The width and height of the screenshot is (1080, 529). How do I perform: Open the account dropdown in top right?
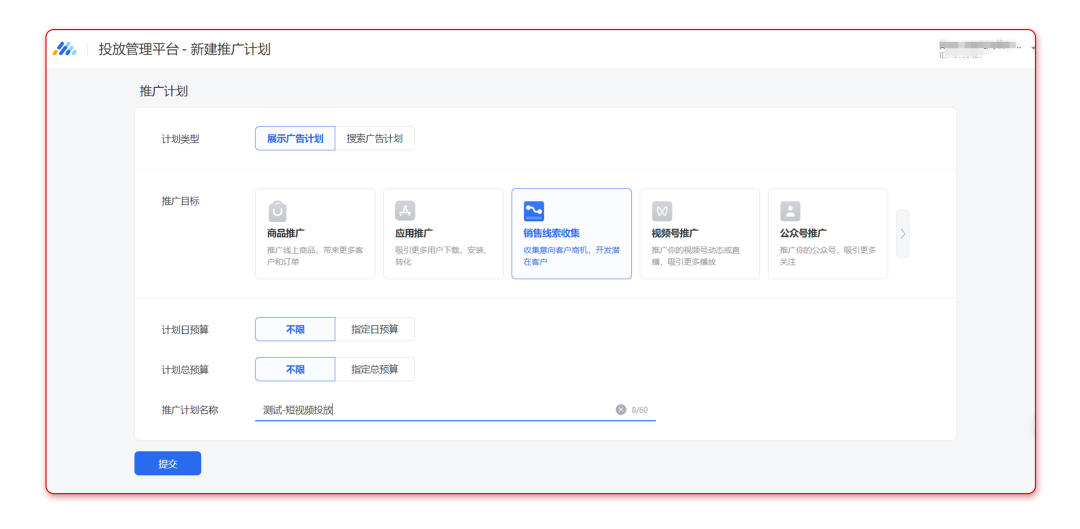point(1033,48)
